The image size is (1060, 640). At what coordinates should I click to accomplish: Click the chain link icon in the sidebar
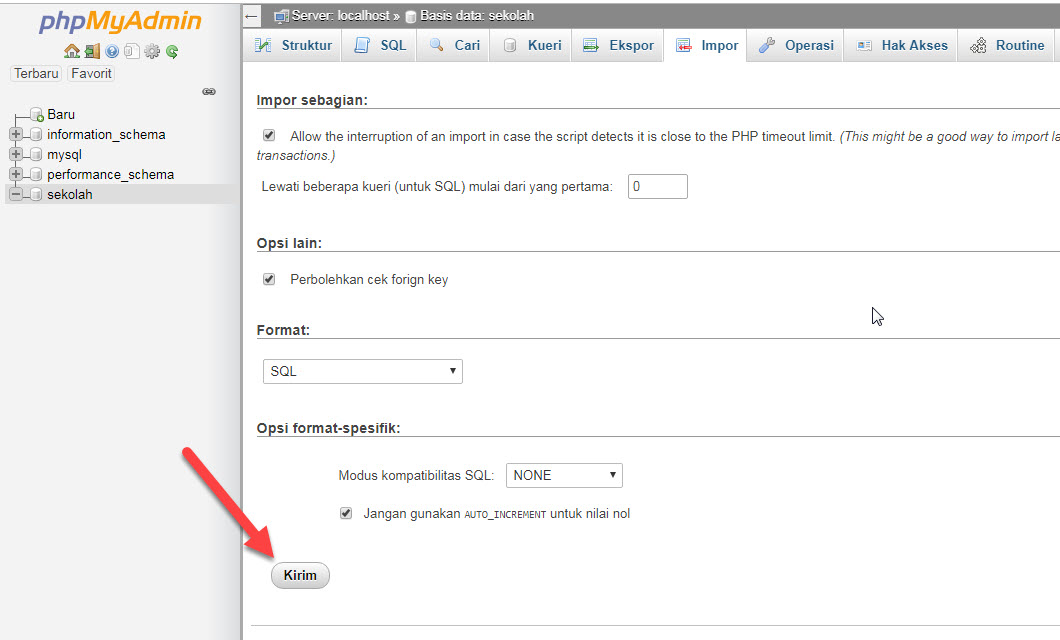208,91
